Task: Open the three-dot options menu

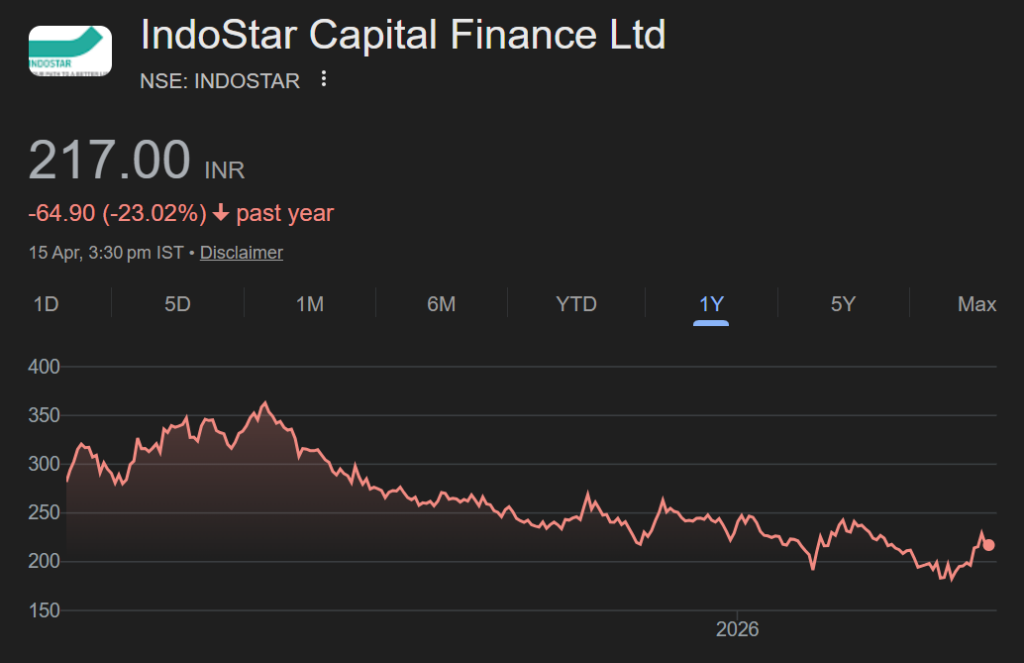Action: point(322,79)
